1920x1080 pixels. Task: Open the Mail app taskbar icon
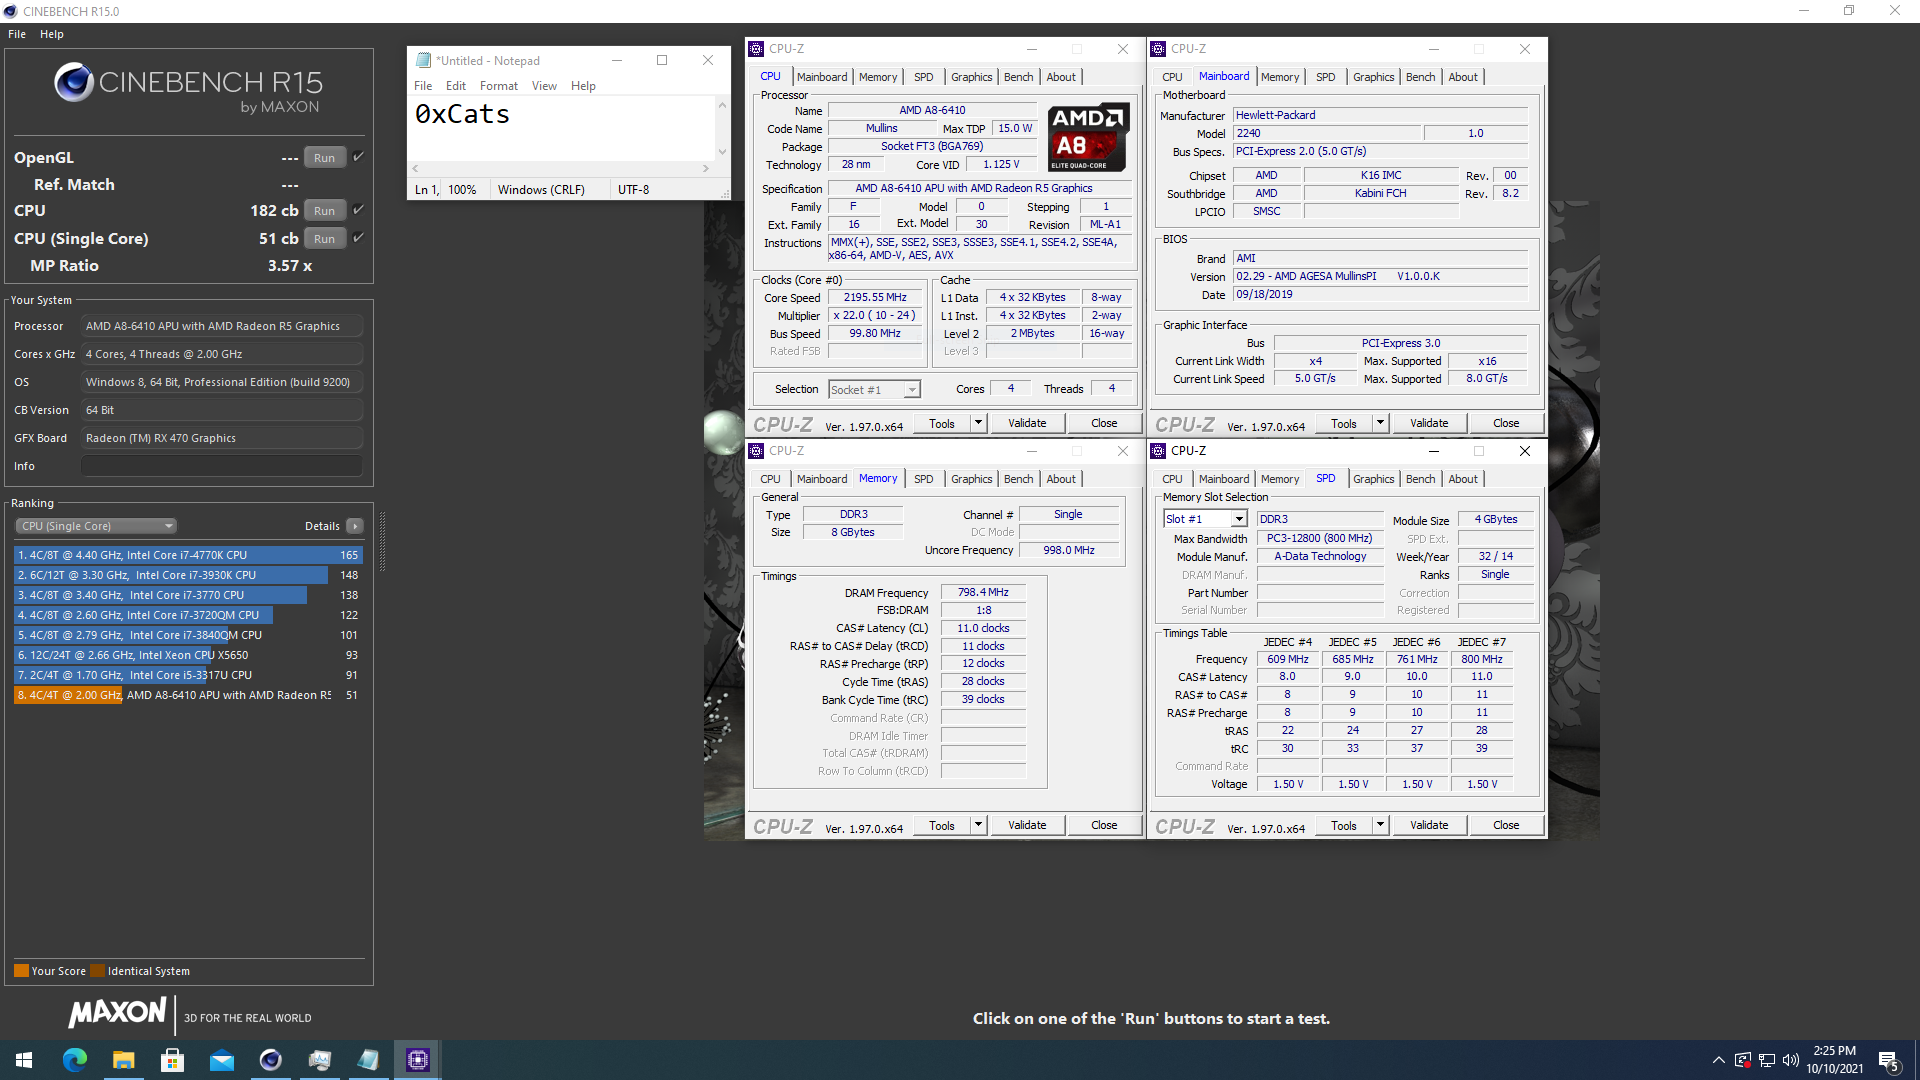click(x=221, y=1060)
